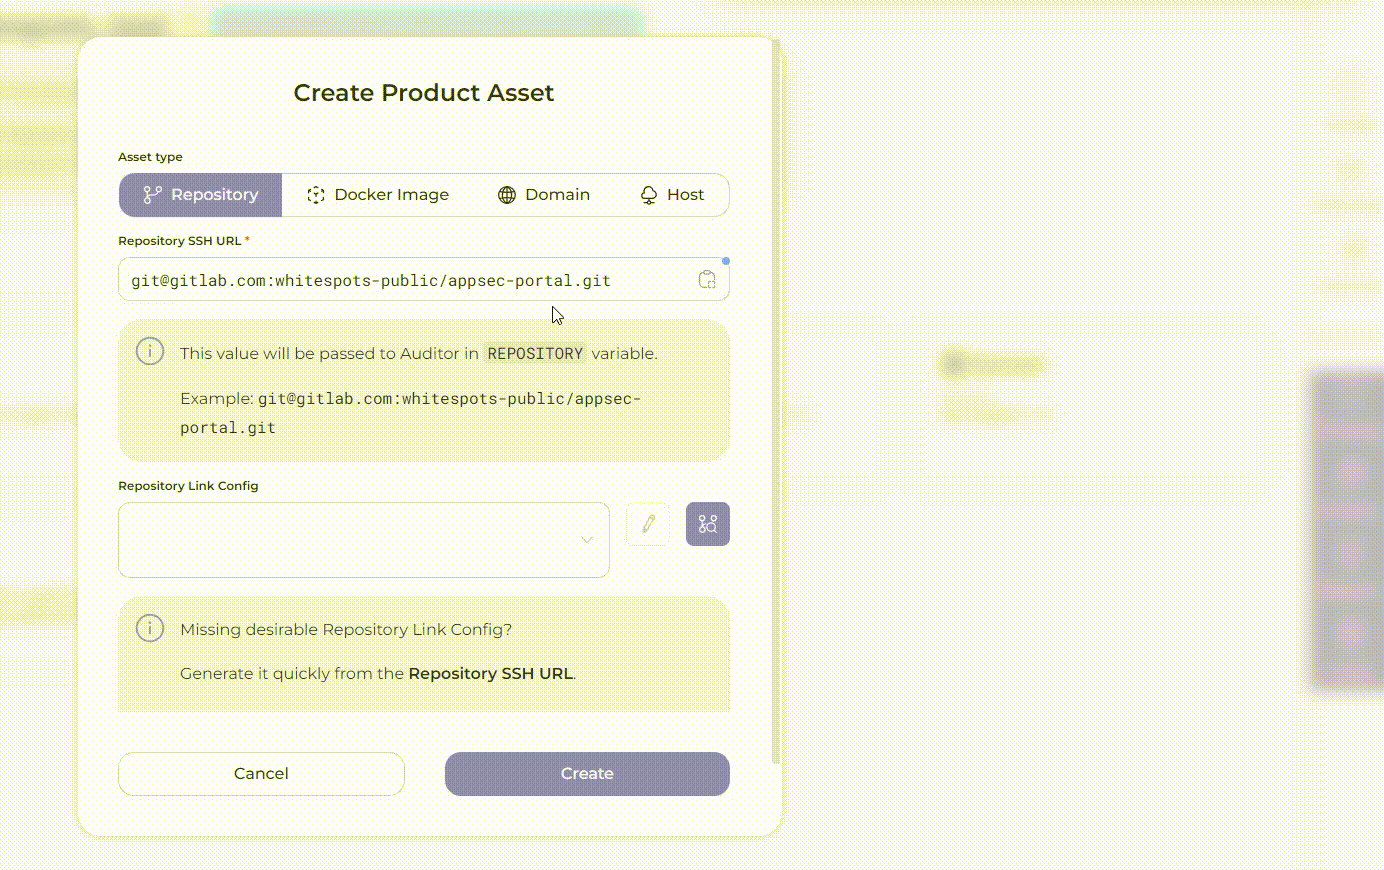
Task: Click the paste icon in the SSH URL field
Action: [707, 280]
